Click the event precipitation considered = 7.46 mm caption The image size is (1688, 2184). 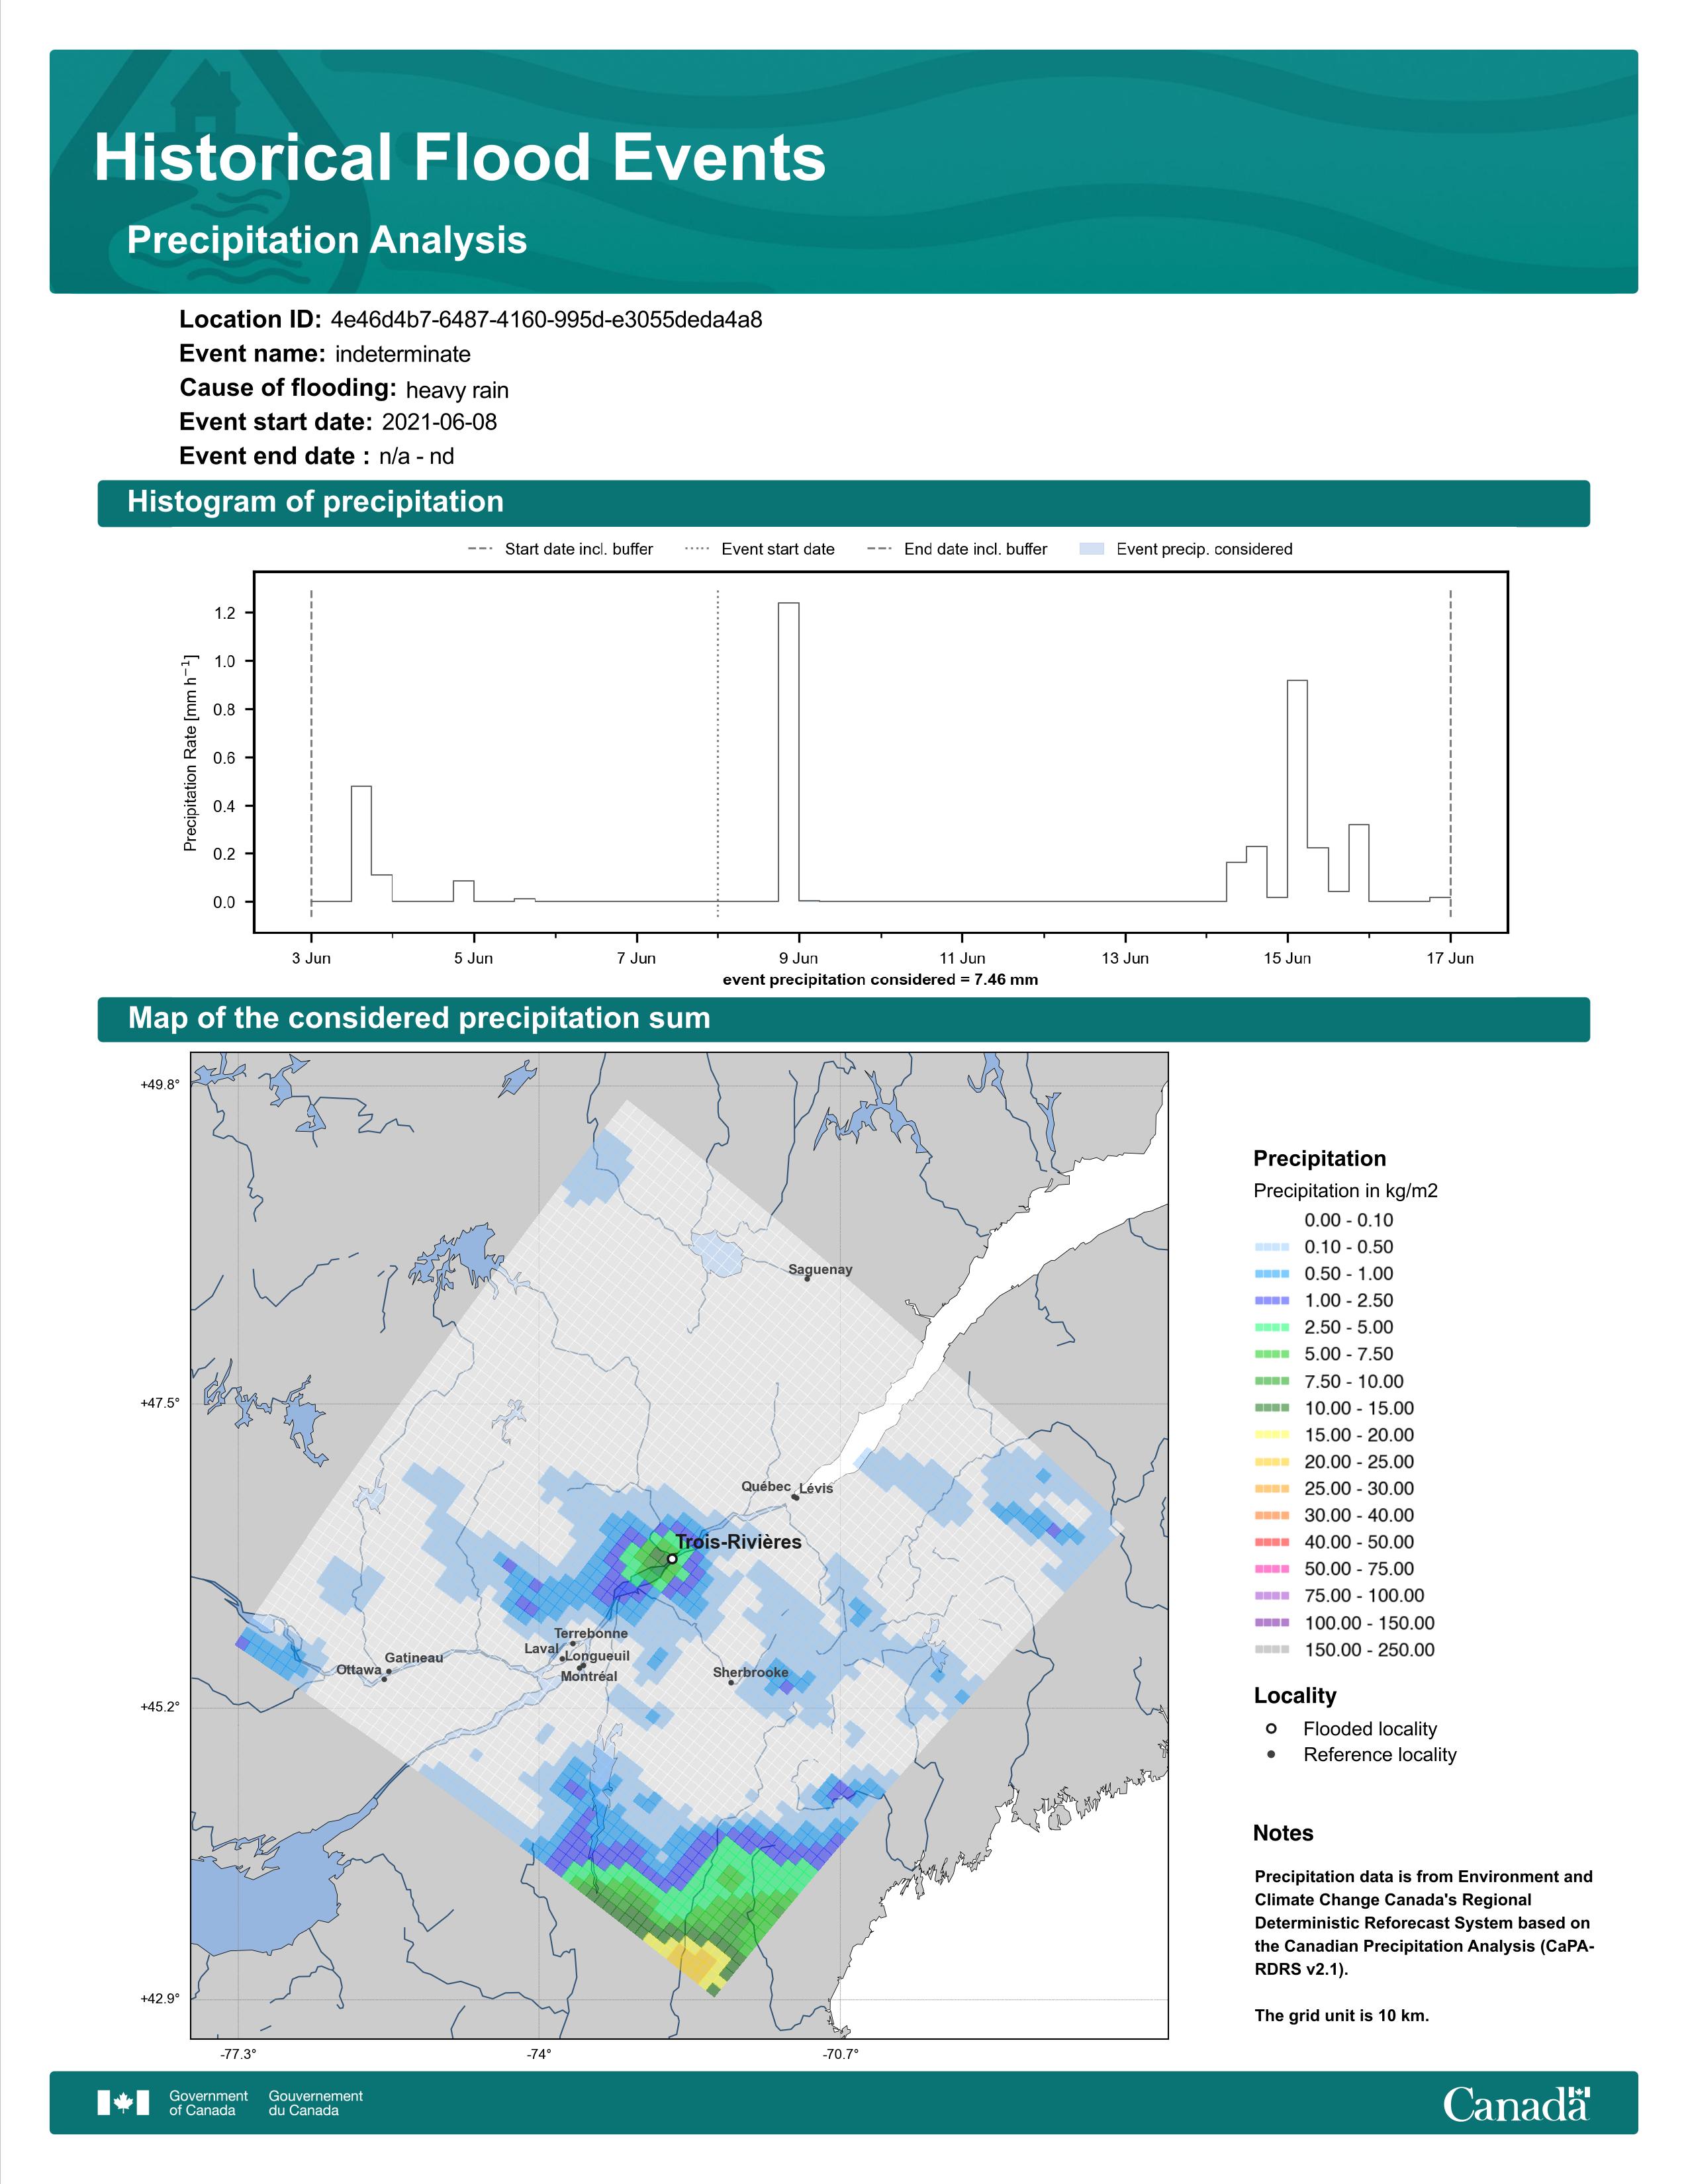point(880,980)
